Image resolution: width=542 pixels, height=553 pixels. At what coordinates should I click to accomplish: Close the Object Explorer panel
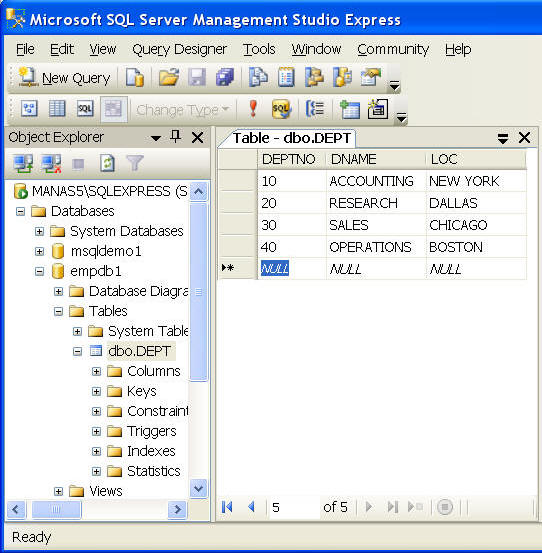click(197, 137)
